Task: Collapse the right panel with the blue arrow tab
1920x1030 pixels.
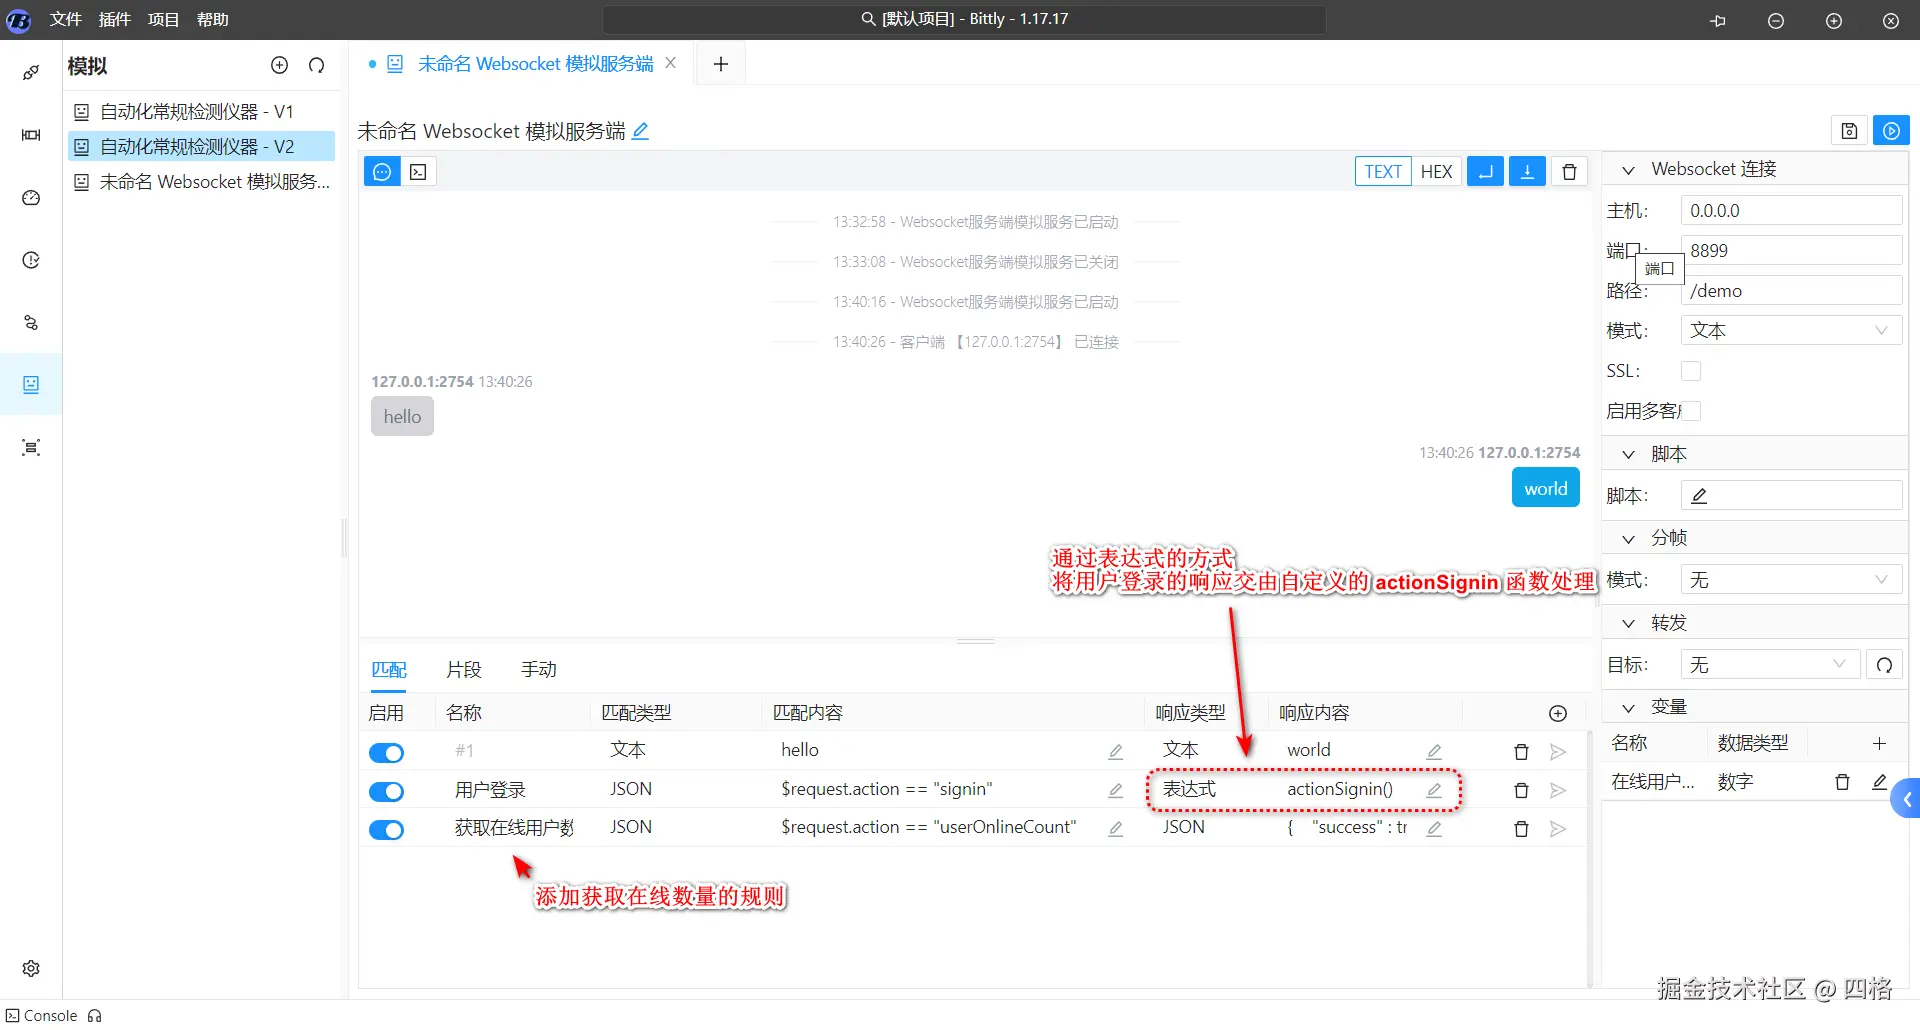Action: [x=1907, y=799]
